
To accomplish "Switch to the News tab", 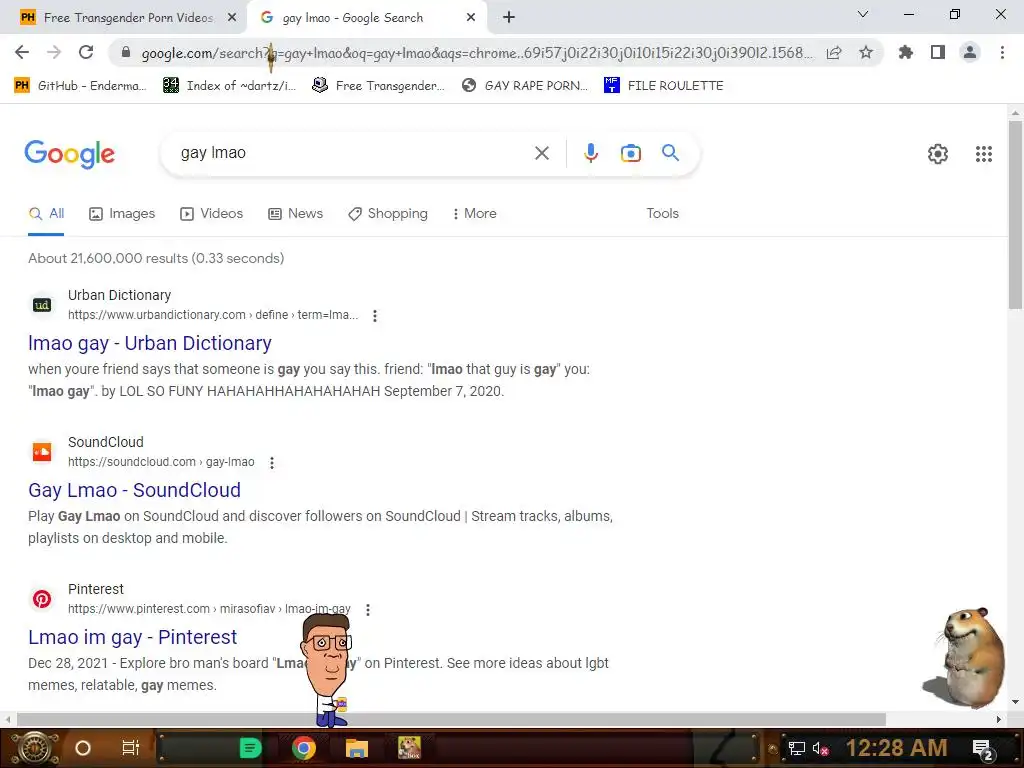I will click(296, 214).
